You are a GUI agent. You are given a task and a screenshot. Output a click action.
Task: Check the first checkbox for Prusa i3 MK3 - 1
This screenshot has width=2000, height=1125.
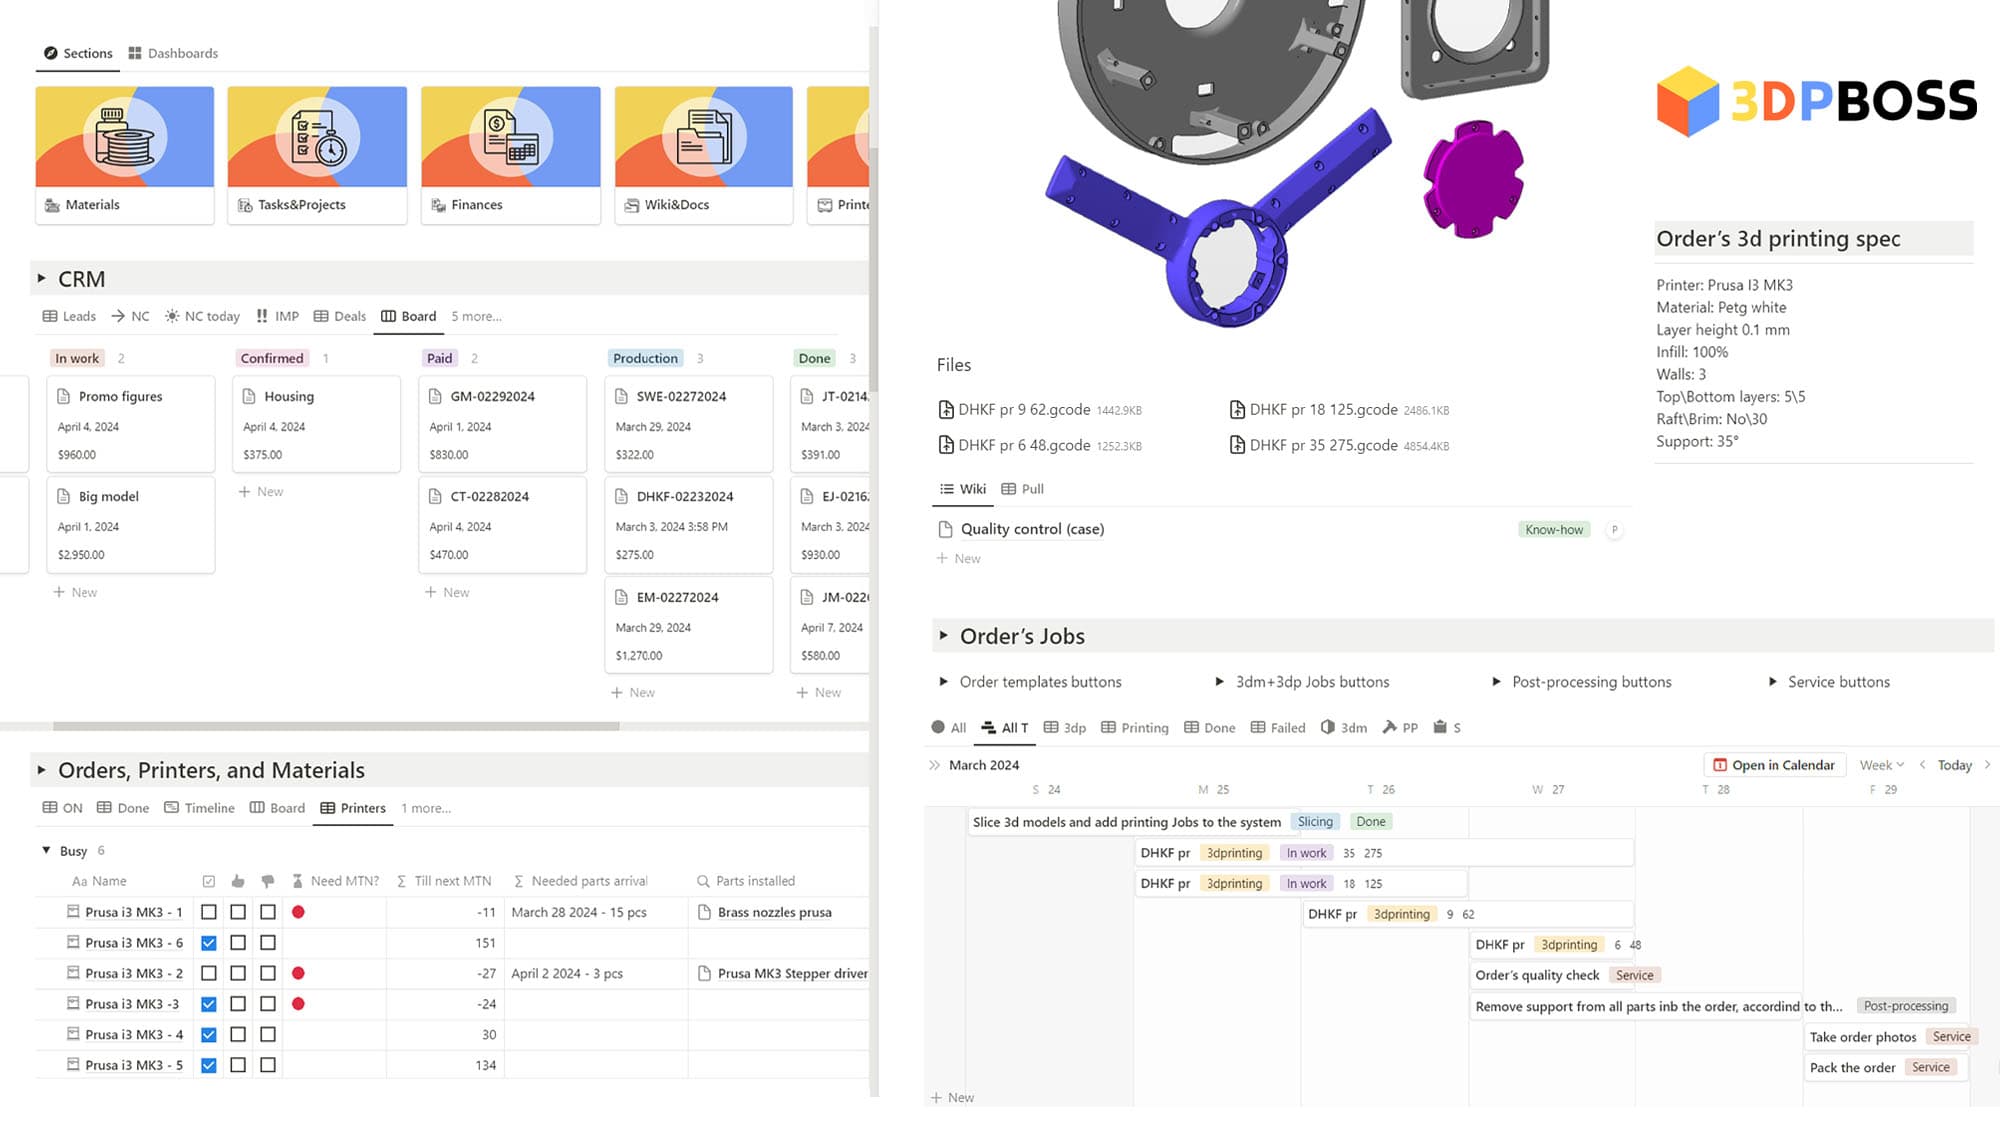[x=208, y=912]
